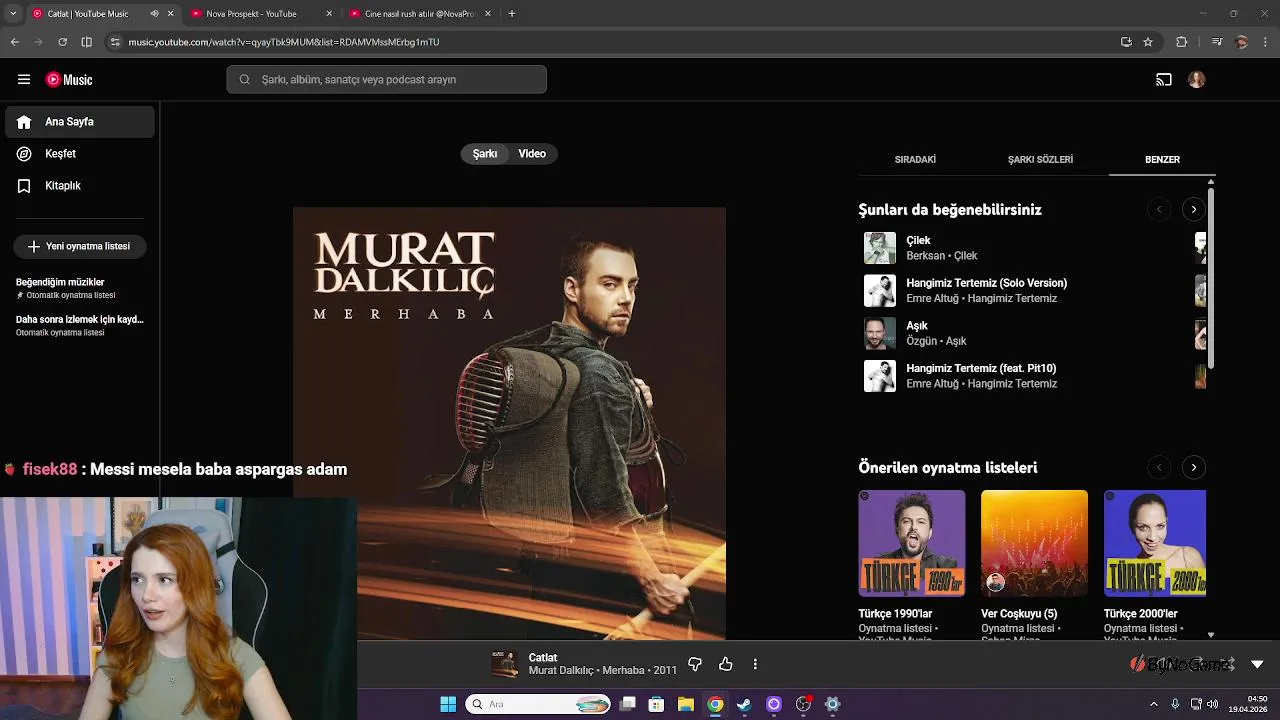The image size is (1280, 720).
Task: Open a new browser tab
Action: [x=512, y=14]
